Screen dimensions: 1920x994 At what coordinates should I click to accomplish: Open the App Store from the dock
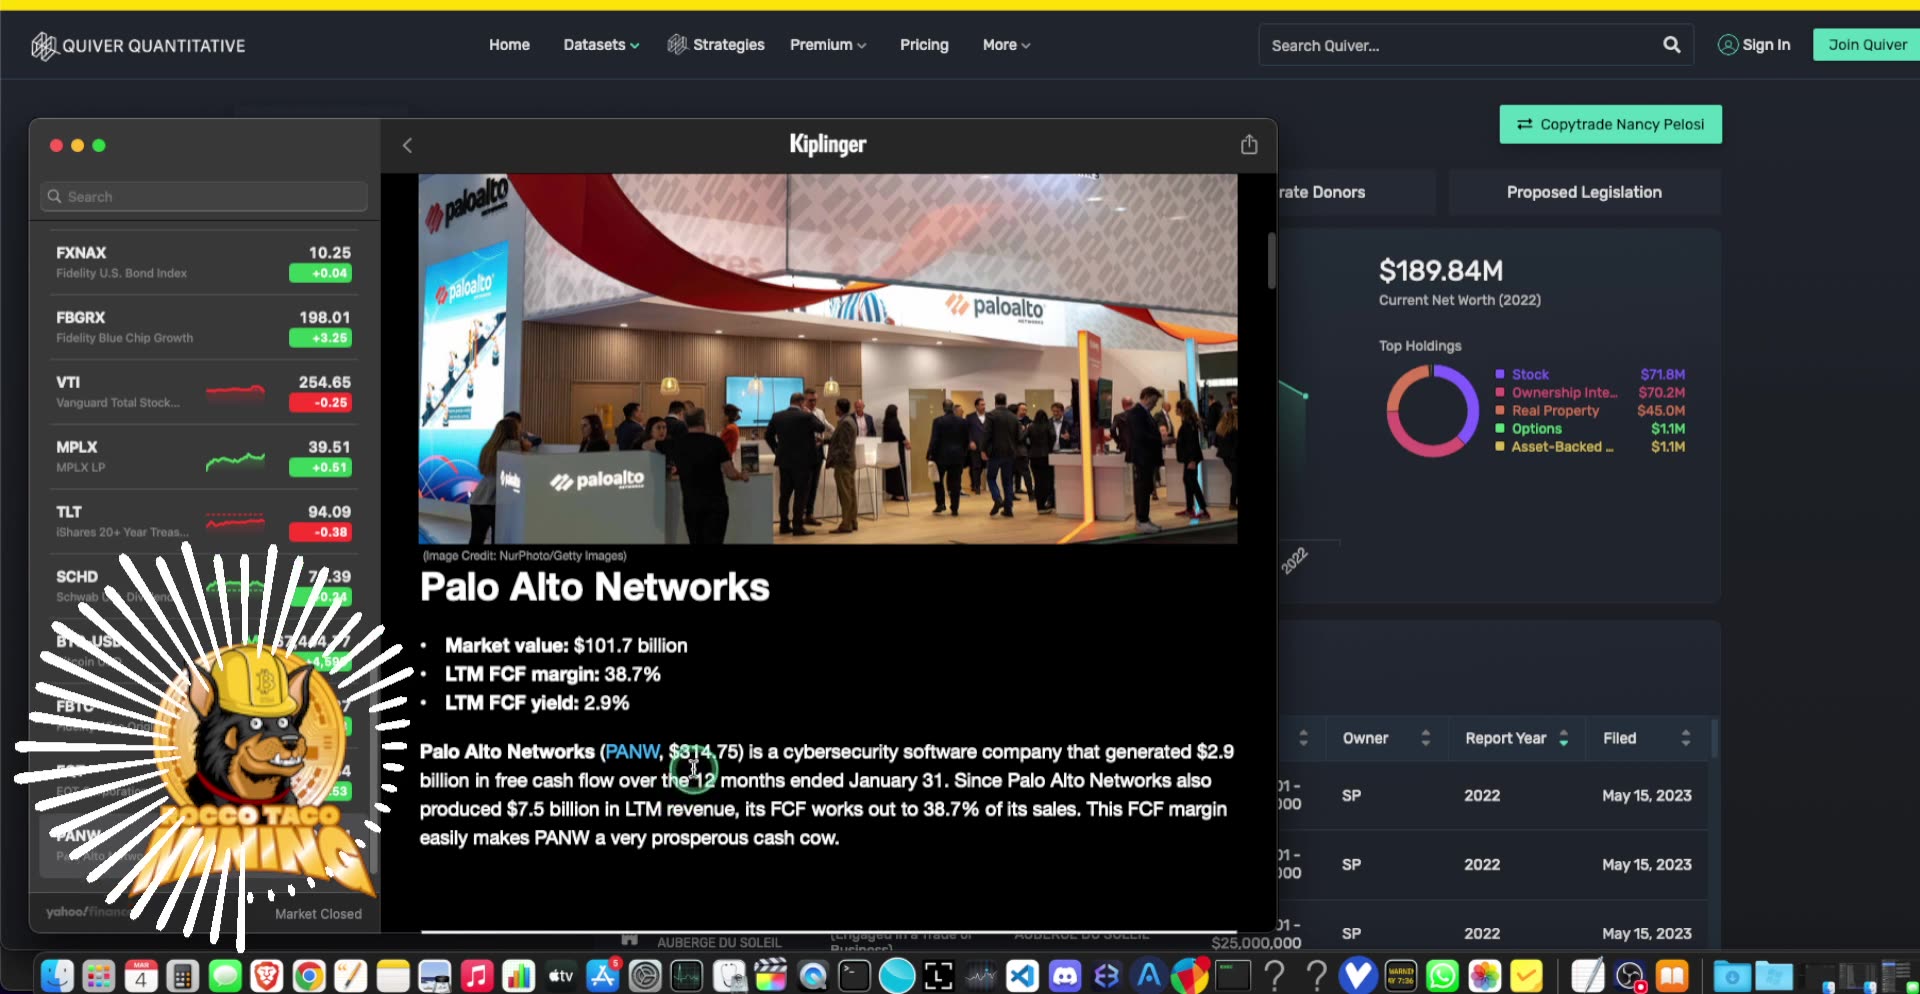point(603,974)
